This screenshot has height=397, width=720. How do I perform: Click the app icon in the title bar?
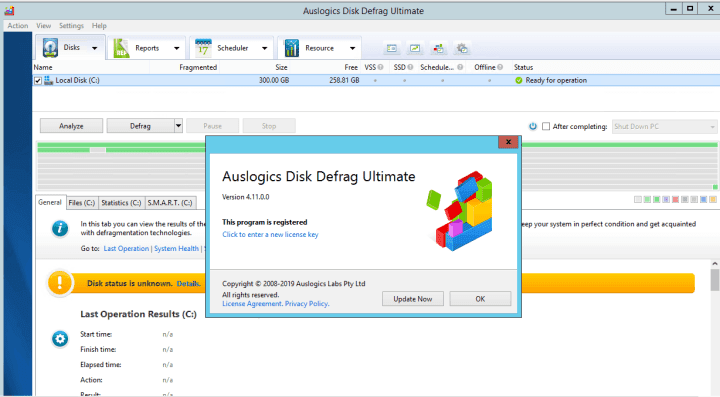9,11
